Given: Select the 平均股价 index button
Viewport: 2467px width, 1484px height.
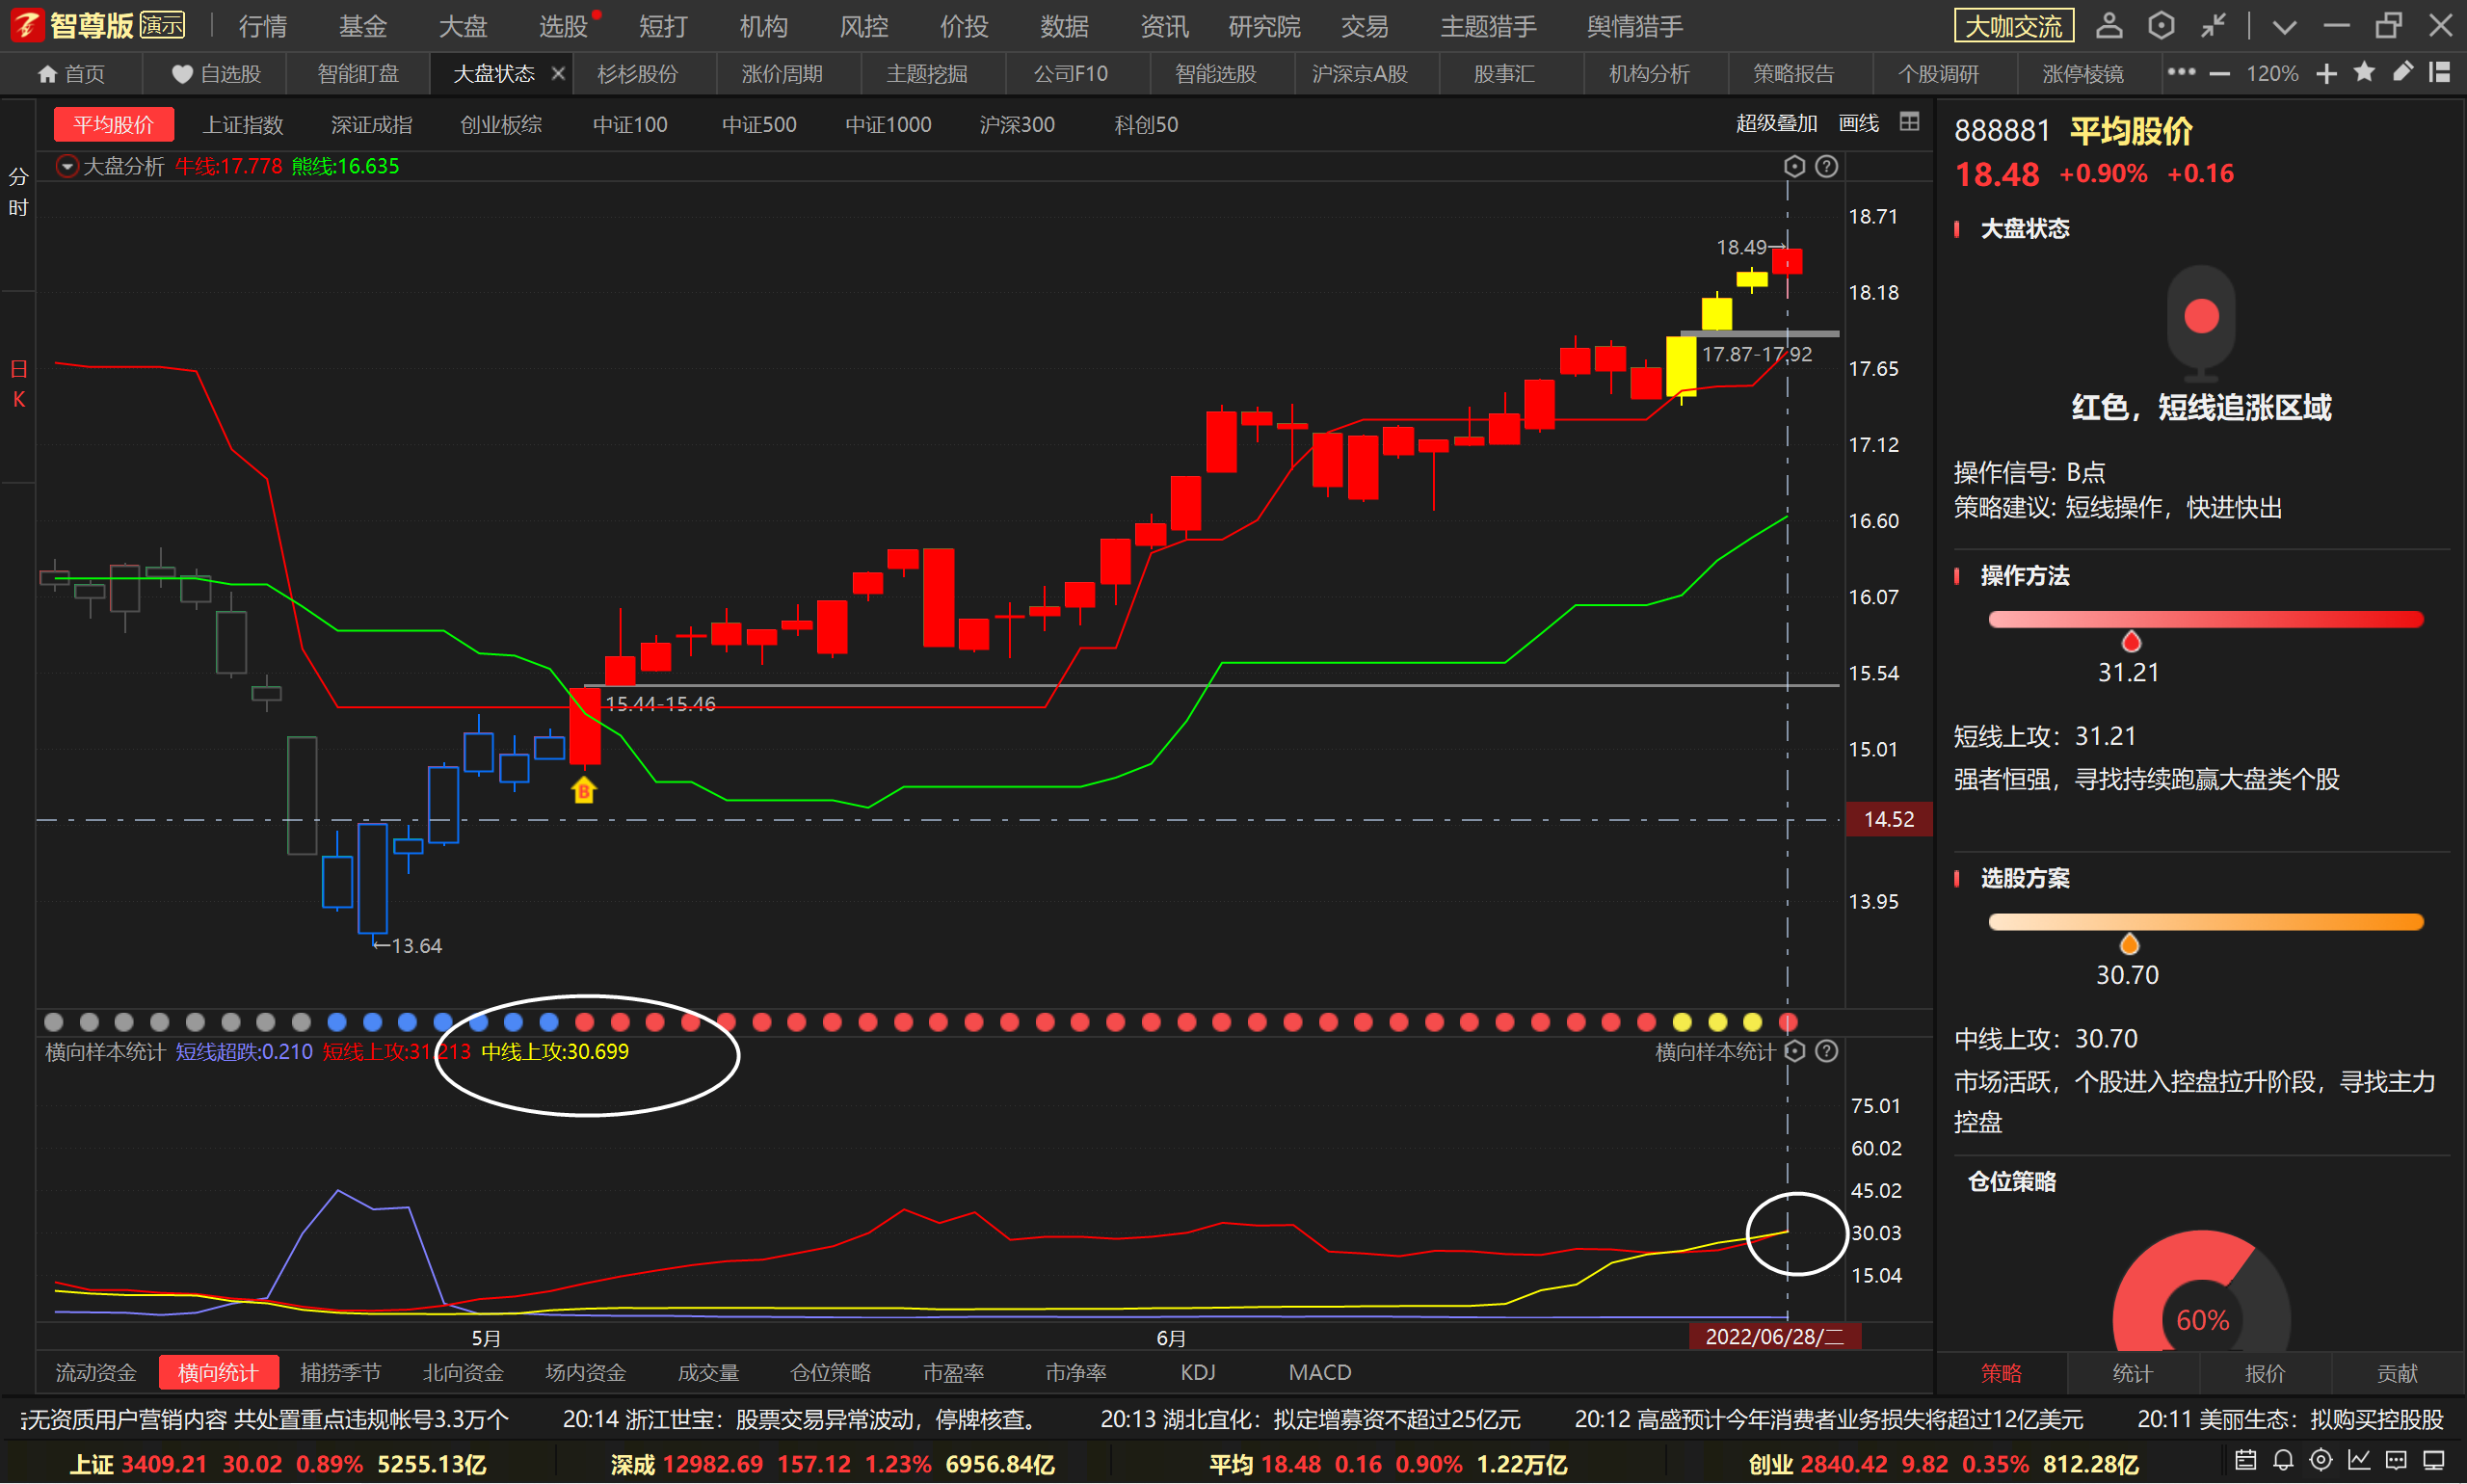Looking at the screenshot, I should [113, 125].
